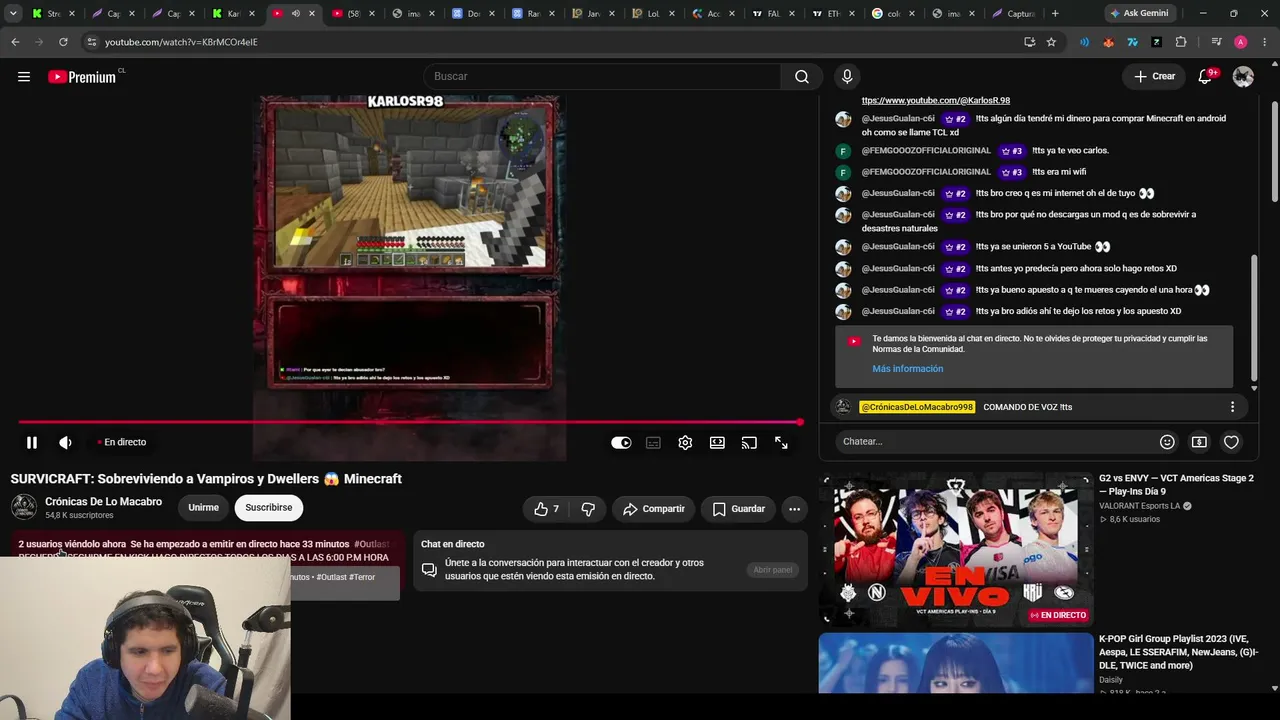The width and height of the screenshot is (1280, 720).
Task: Send a Super Chat from the chat bar
Action: point(1199,441)
